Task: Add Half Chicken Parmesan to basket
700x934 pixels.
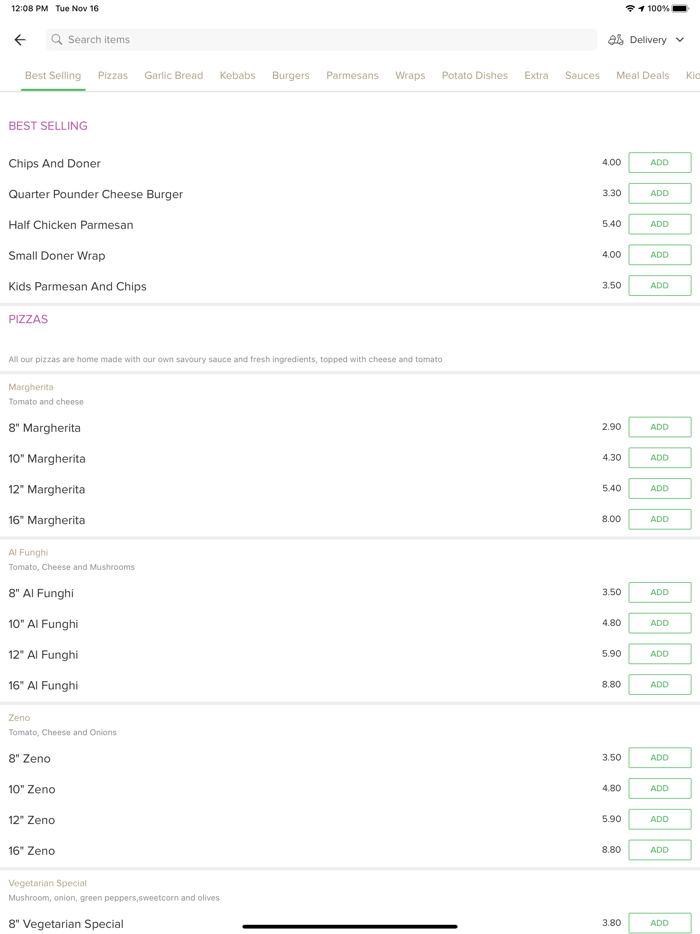Action: coord(659,224)
